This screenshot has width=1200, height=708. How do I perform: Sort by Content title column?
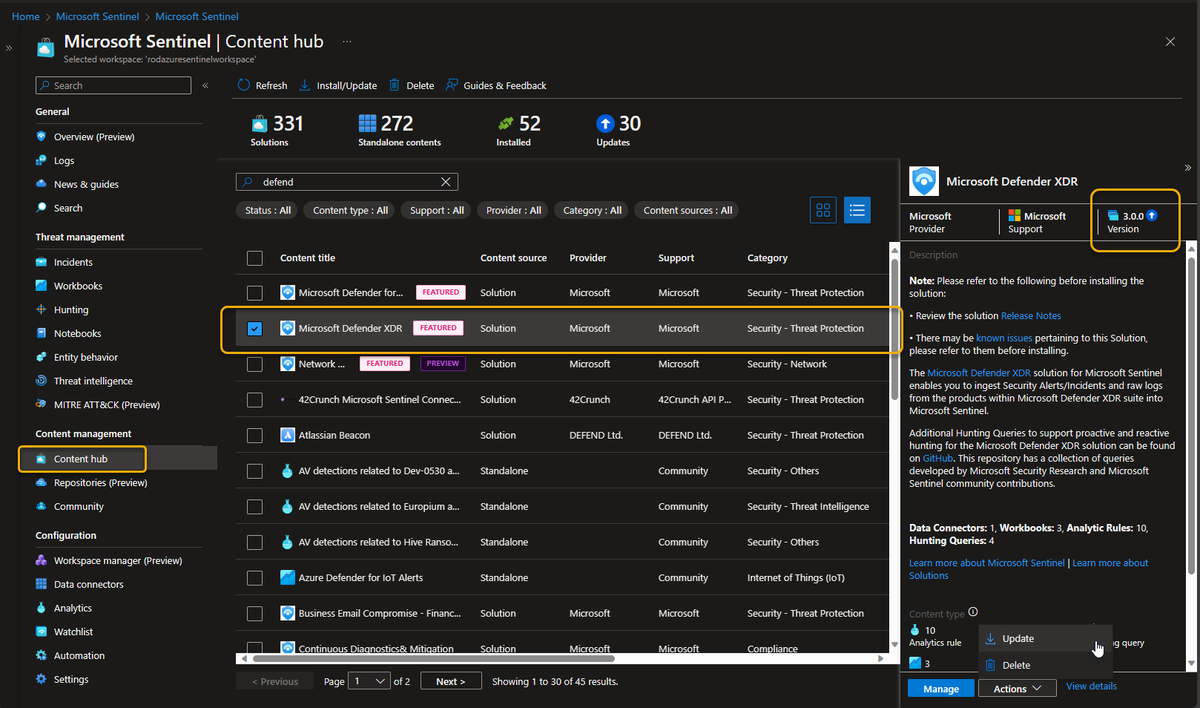(307, 258)
